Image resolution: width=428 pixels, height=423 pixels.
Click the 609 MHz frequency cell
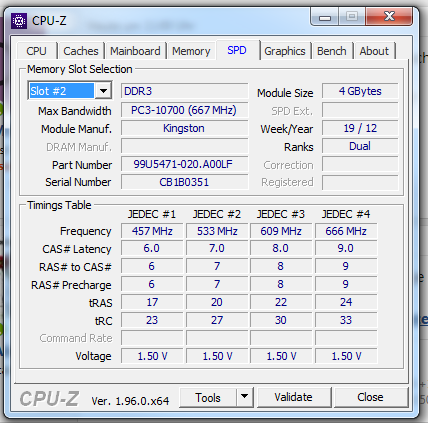coord(281,231)
